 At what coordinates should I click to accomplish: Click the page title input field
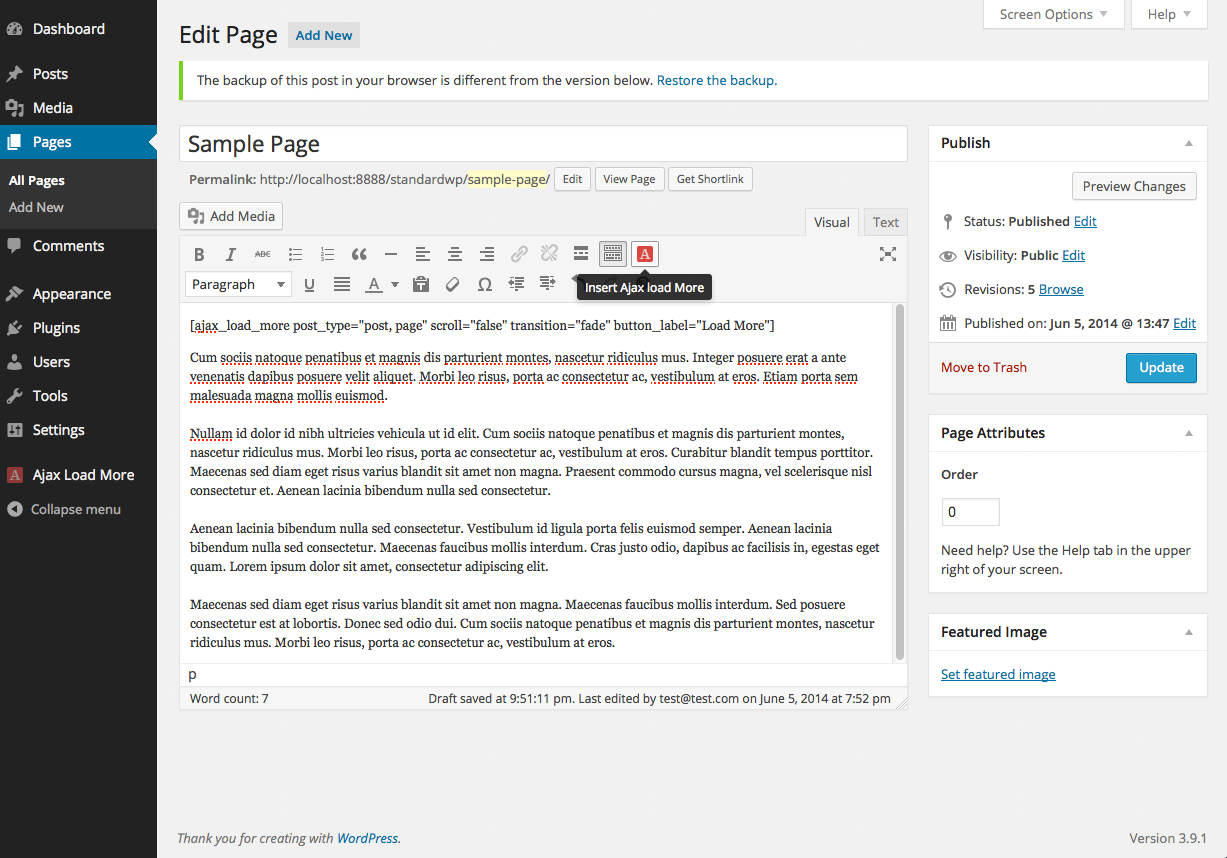click(543, 144)
